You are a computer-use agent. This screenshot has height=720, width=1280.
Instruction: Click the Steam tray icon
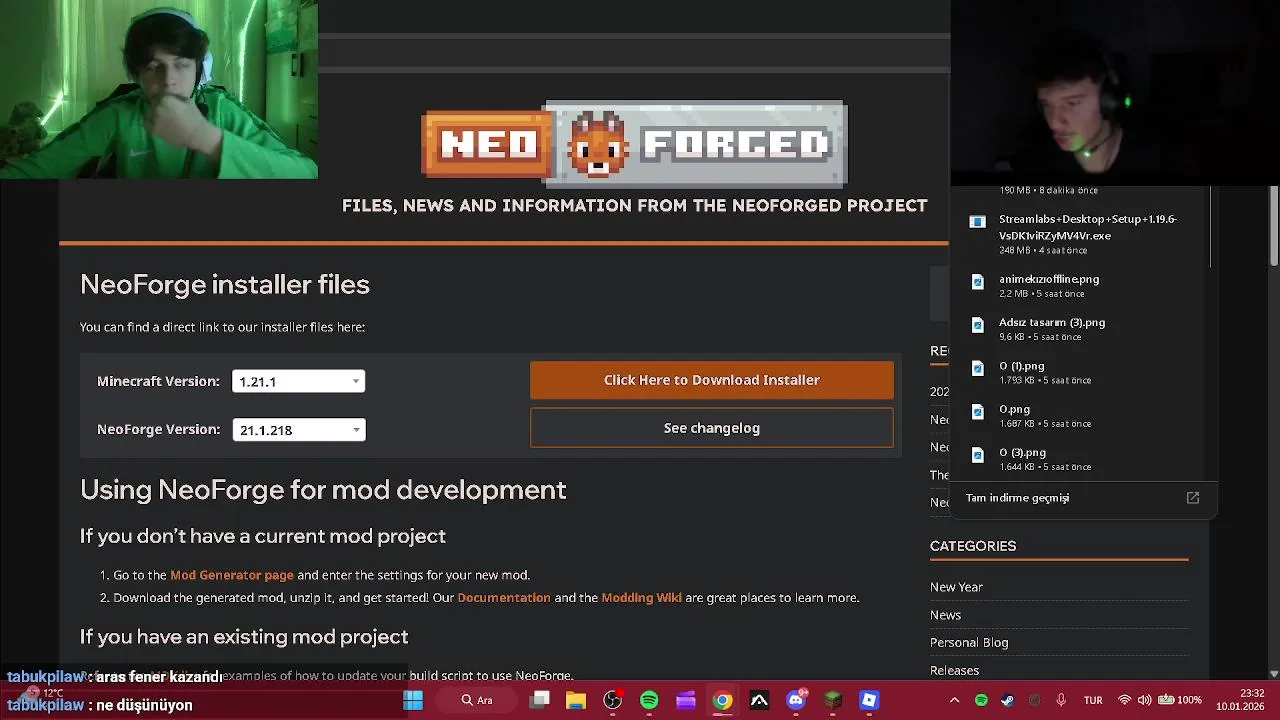pos(1007,700)
